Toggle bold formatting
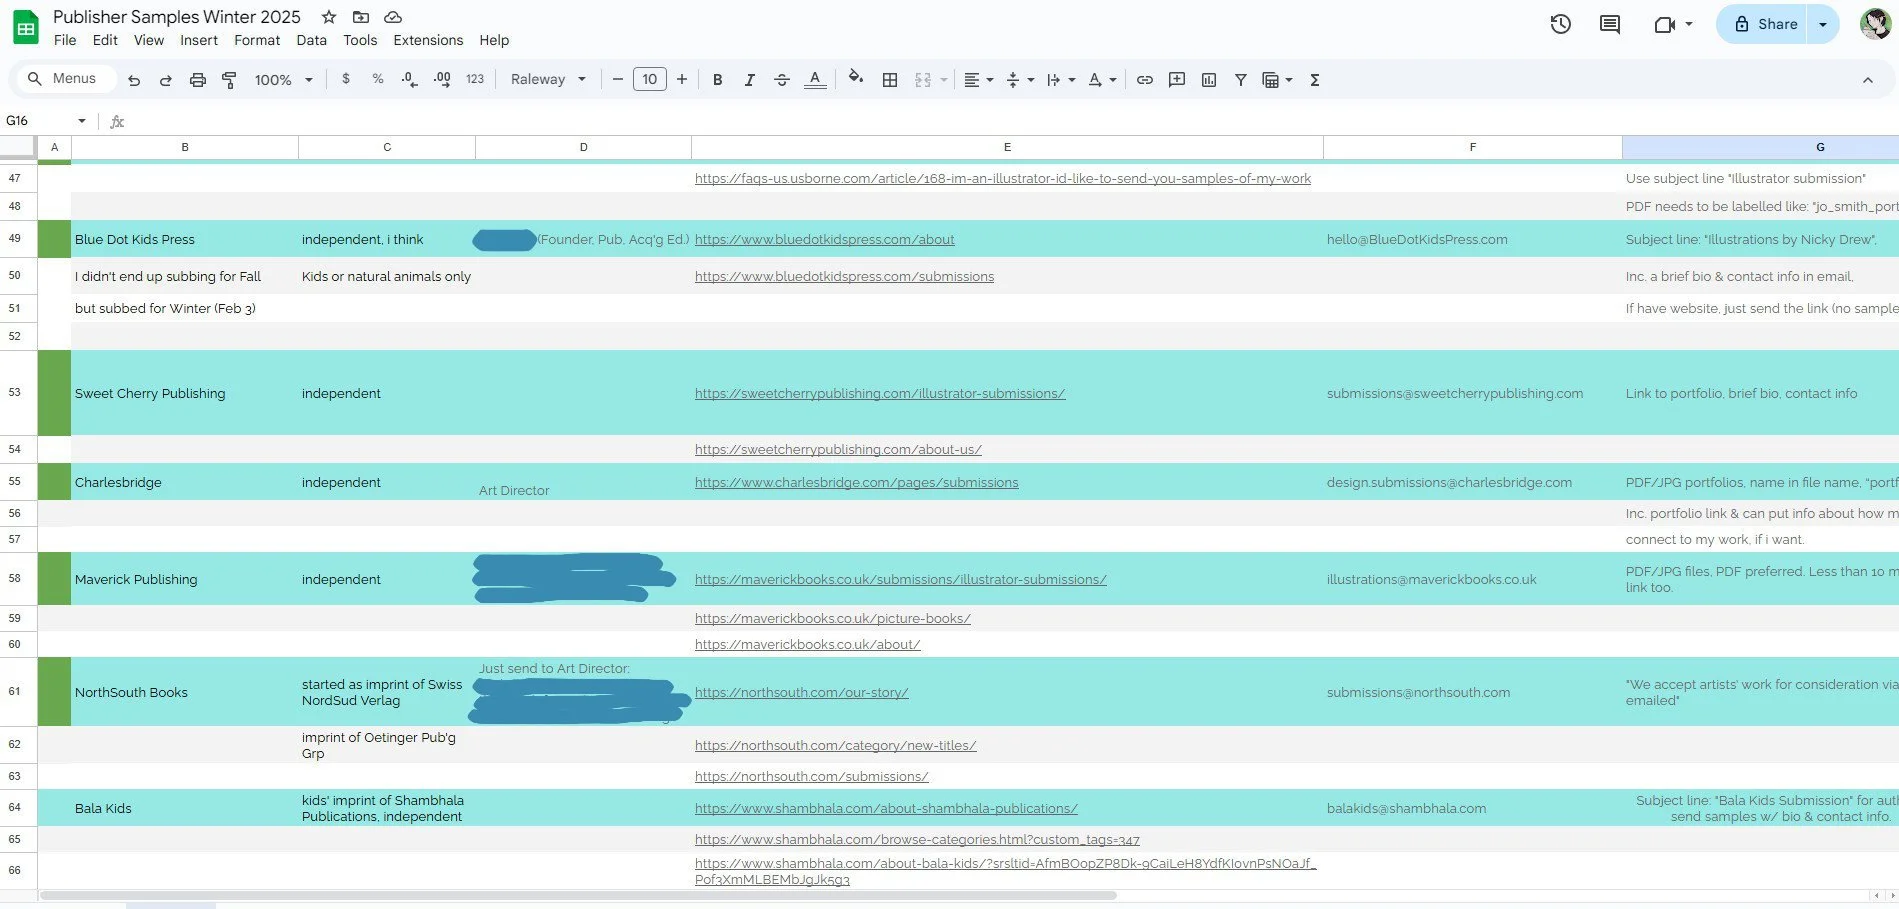The width and height of the screenshot is (1899, 909). [x=717, y=80]
